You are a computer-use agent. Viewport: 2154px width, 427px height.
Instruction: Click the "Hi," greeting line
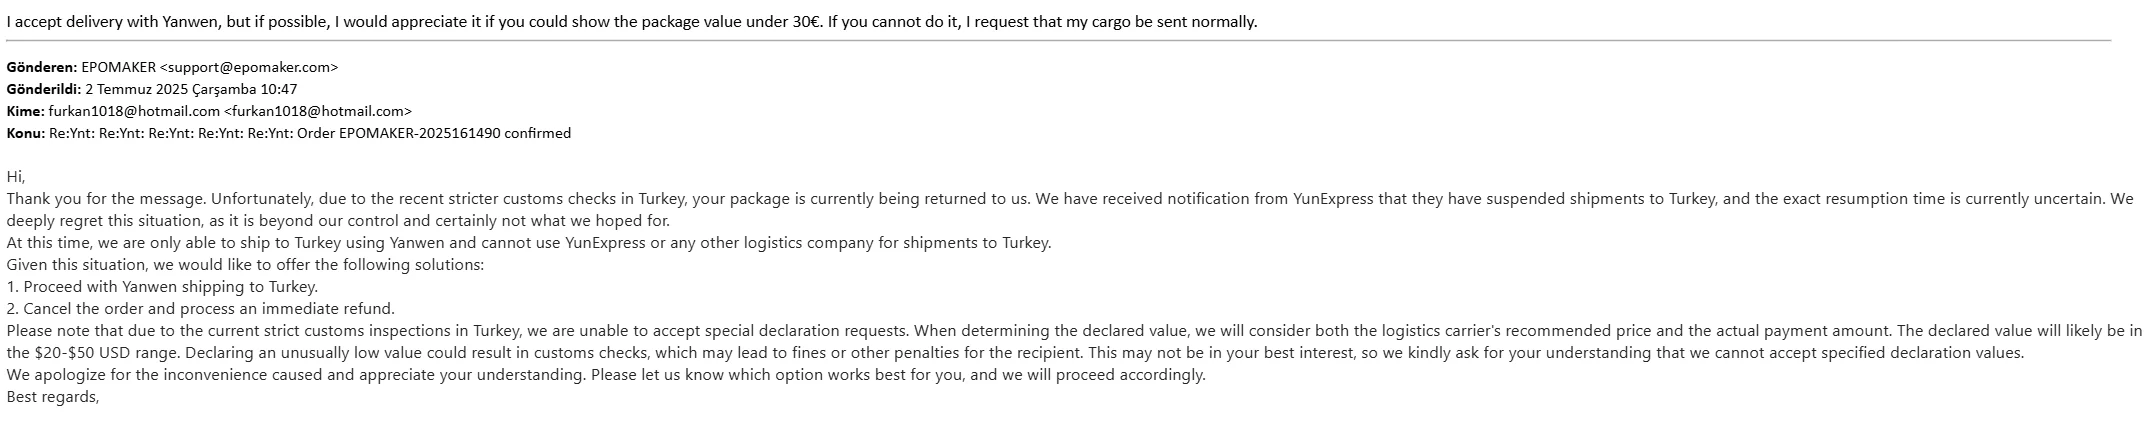[15, 177]
